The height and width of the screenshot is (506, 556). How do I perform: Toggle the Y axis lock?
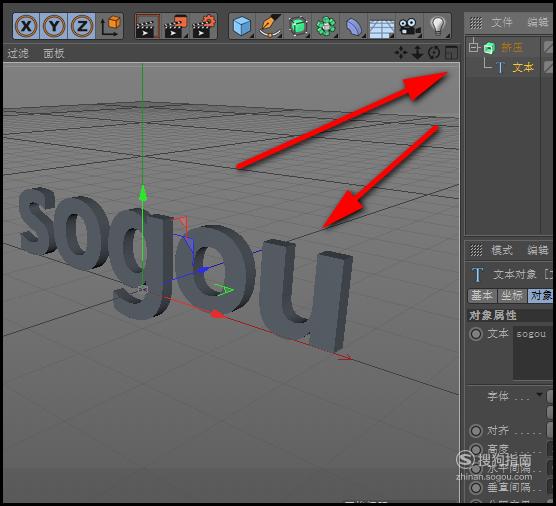tap(54, 26)
